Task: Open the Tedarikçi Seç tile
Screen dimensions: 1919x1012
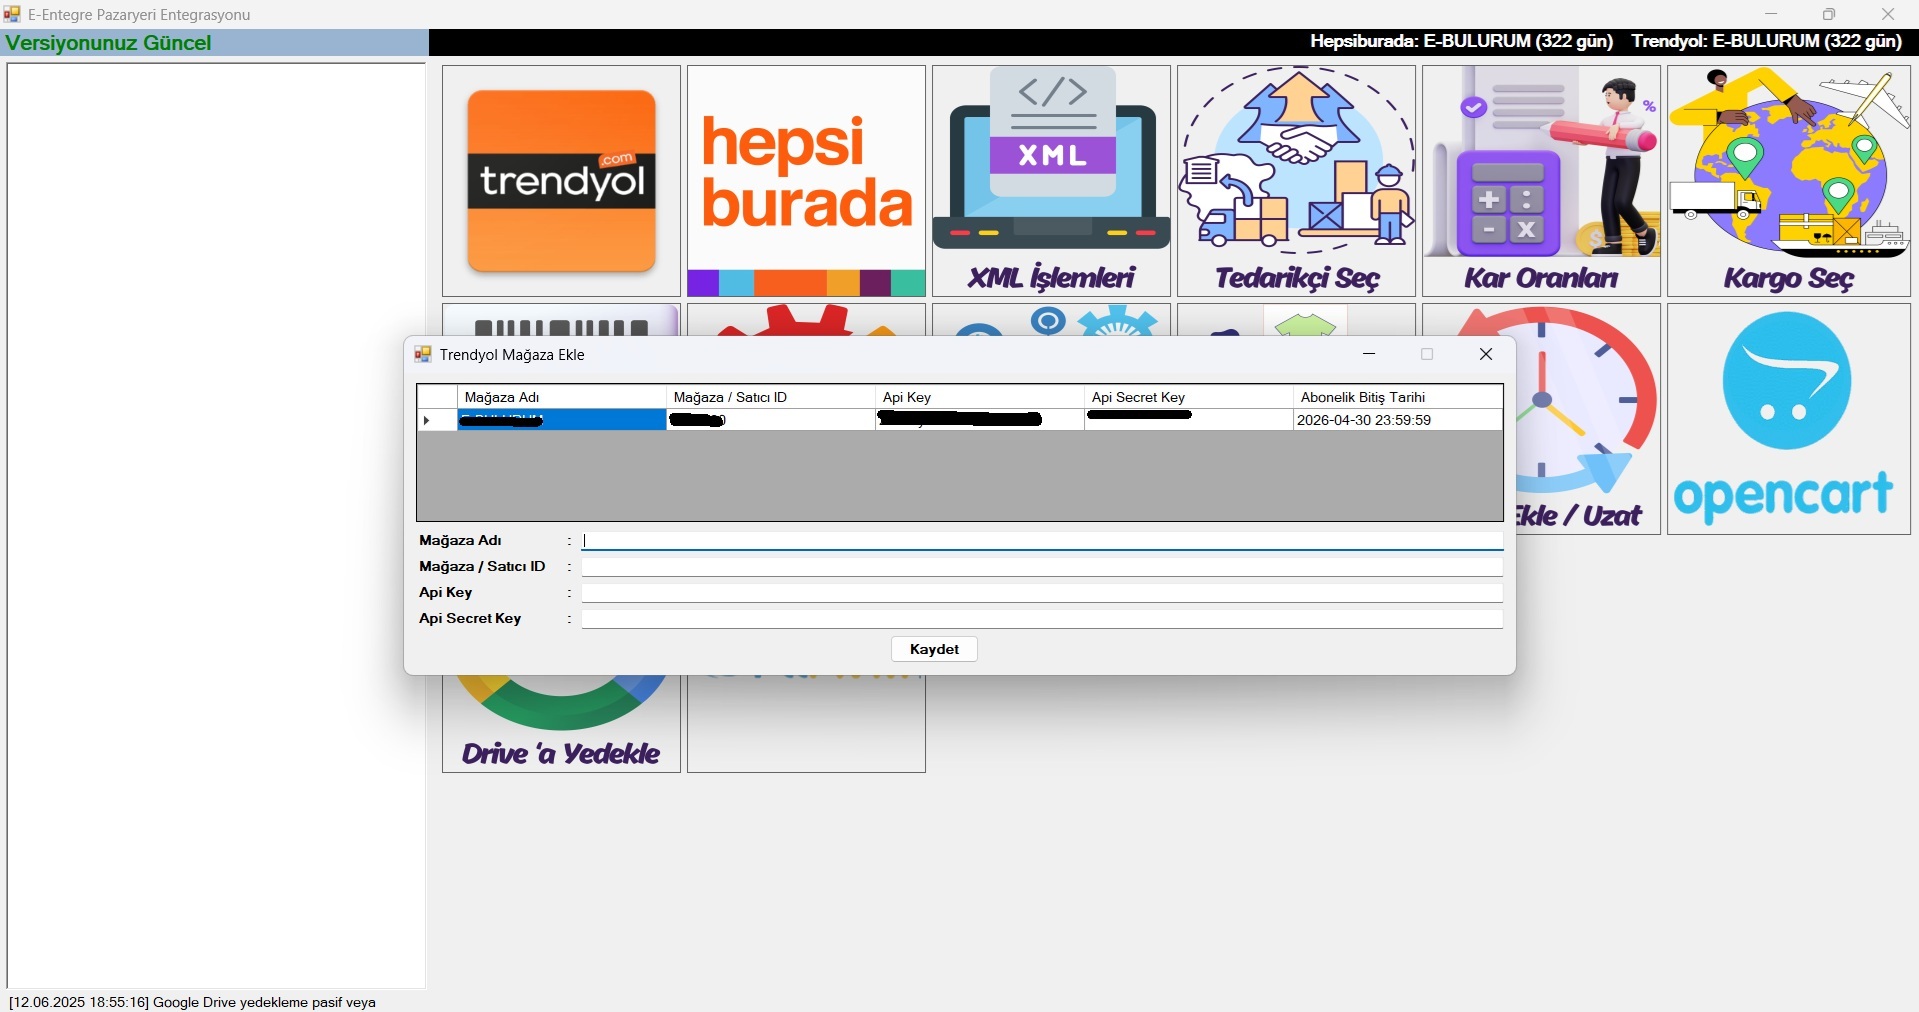Action: click(1296, 181)
